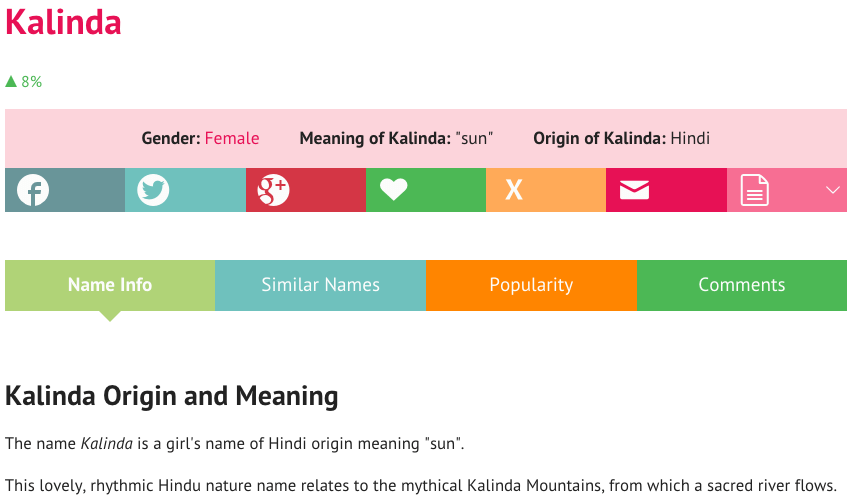Click the green up-arrow triangle
This screenshot has width=854, height=500.
coord(11,82)
